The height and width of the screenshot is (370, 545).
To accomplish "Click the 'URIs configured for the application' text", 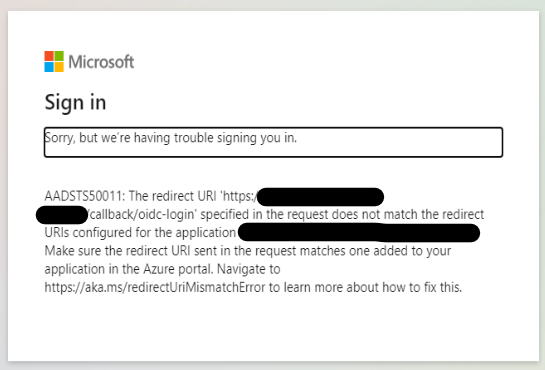I will pyautogui.click(x=140, y=233).
